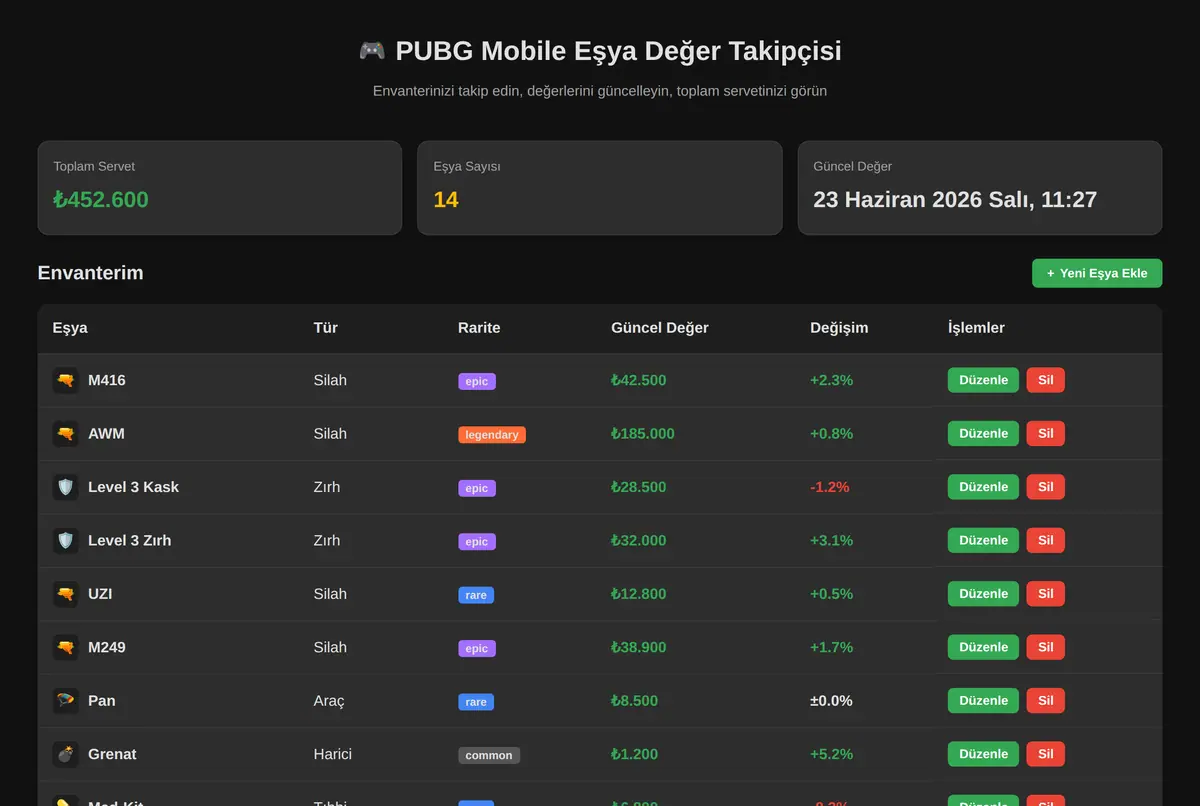
Task: Click the M249 gun icon
Action: click(65, 647)
